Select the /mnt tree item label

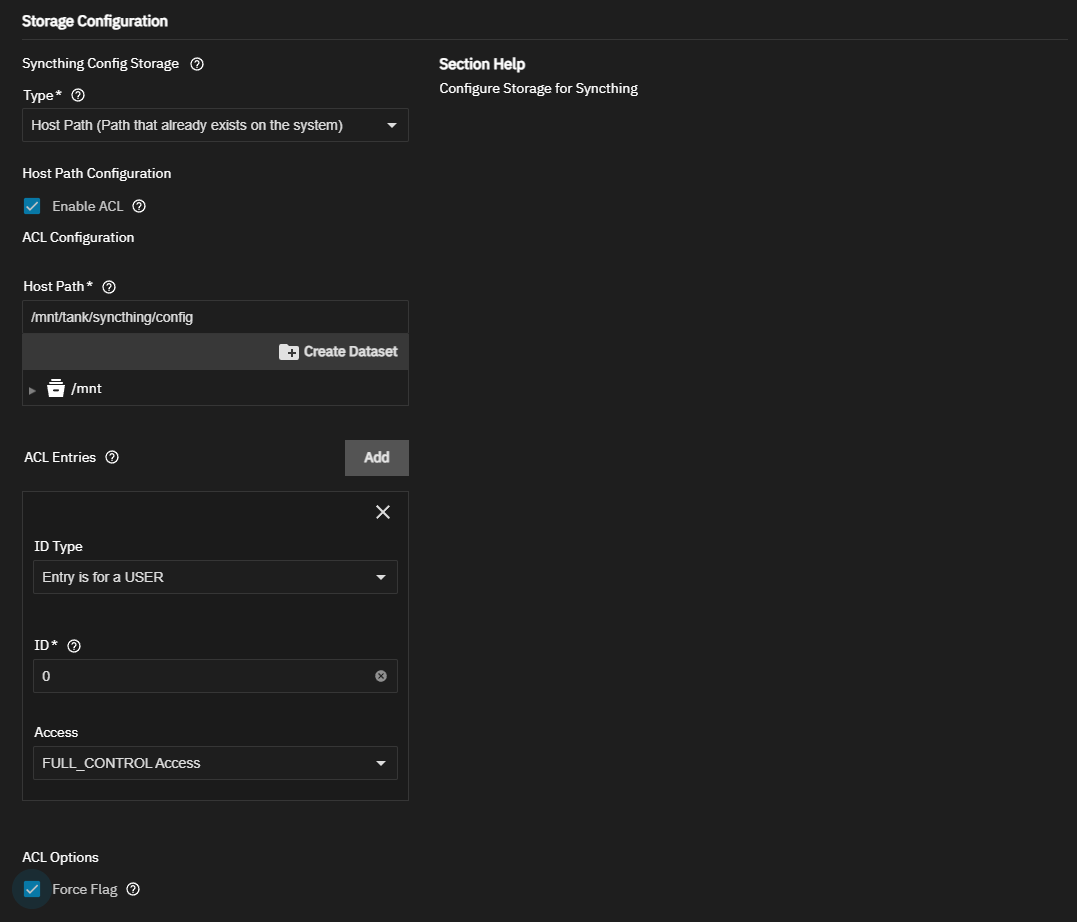point(87,388)
